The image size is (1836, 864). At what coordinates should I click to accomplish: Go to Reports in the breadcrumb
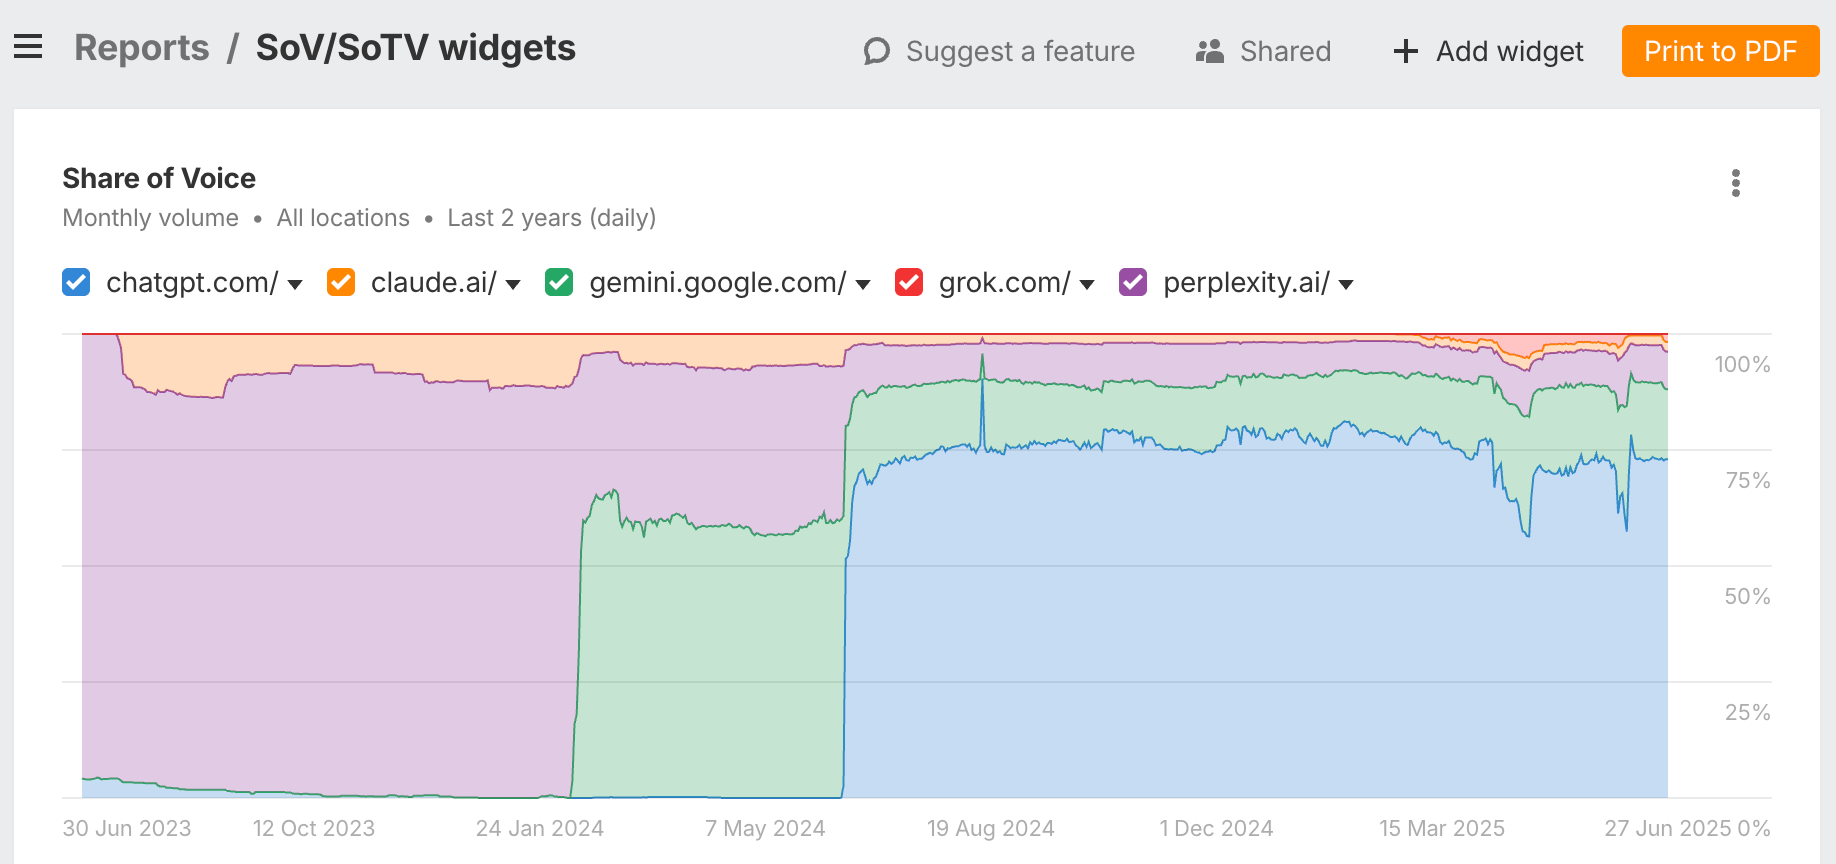[142, 48]
